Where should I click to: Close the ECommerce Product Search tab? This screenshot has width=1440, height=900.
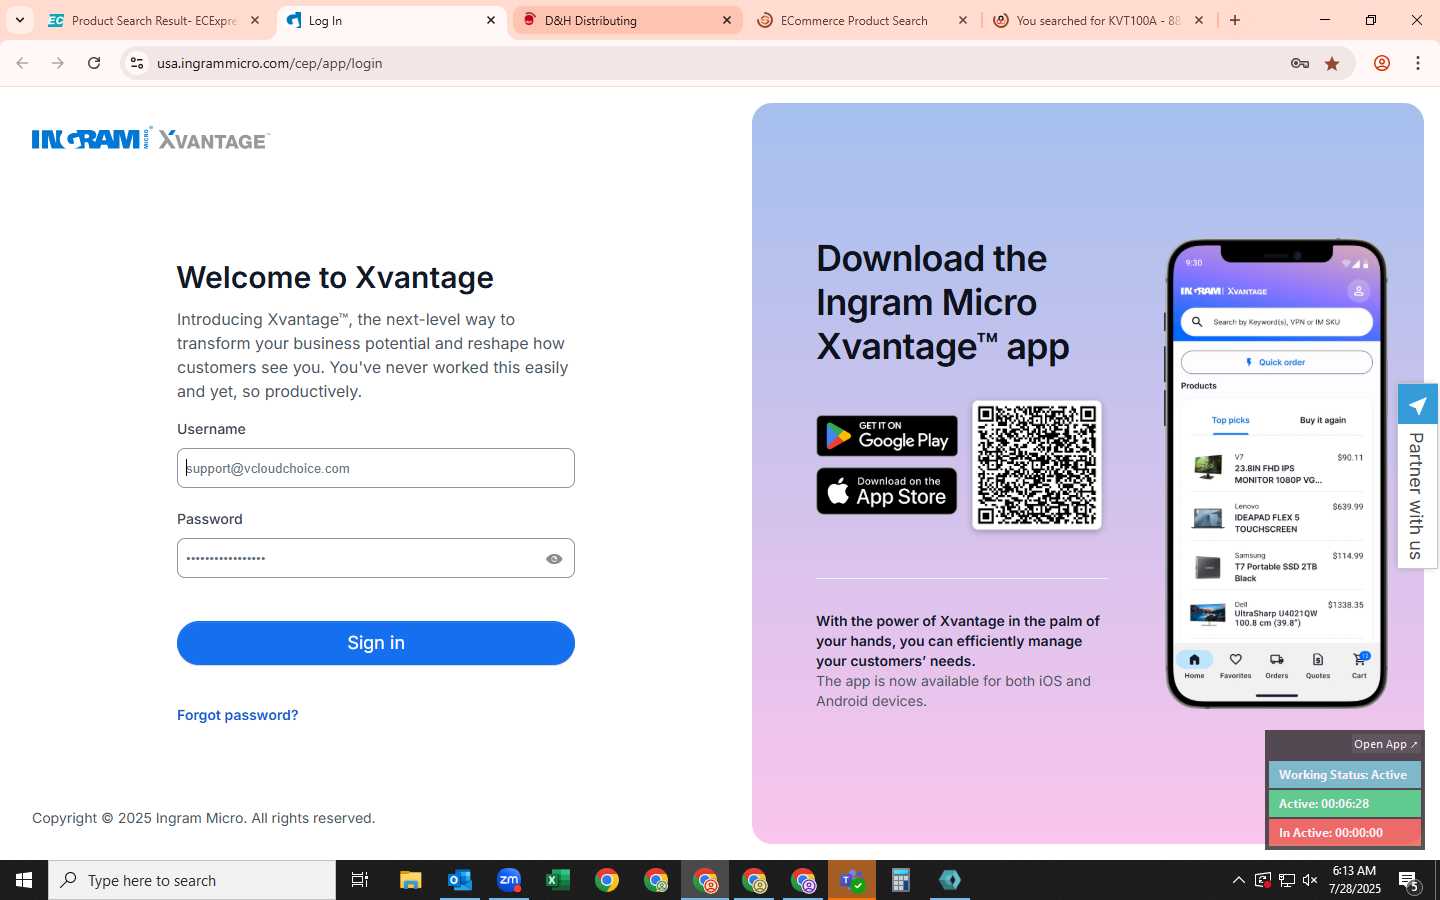click(963, 20)
